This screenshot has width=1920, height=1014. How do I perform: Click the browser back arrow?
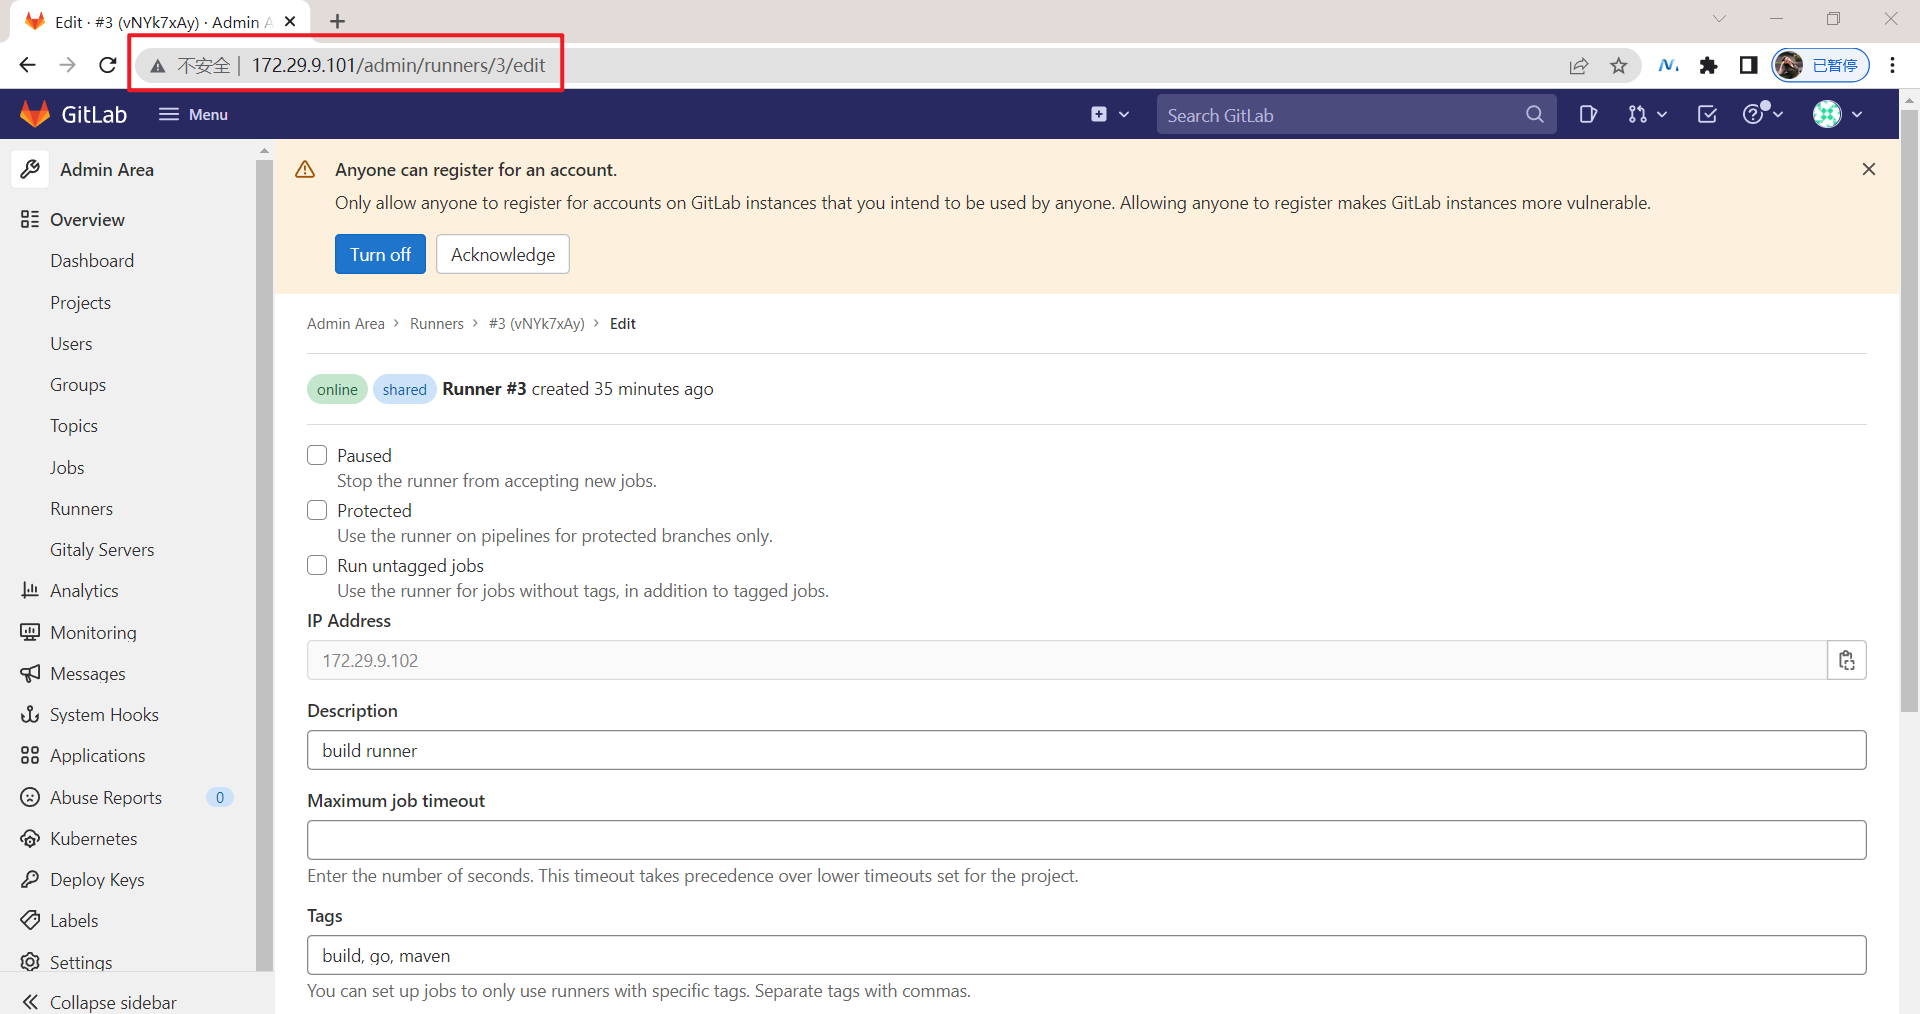(x=27, y=65)
